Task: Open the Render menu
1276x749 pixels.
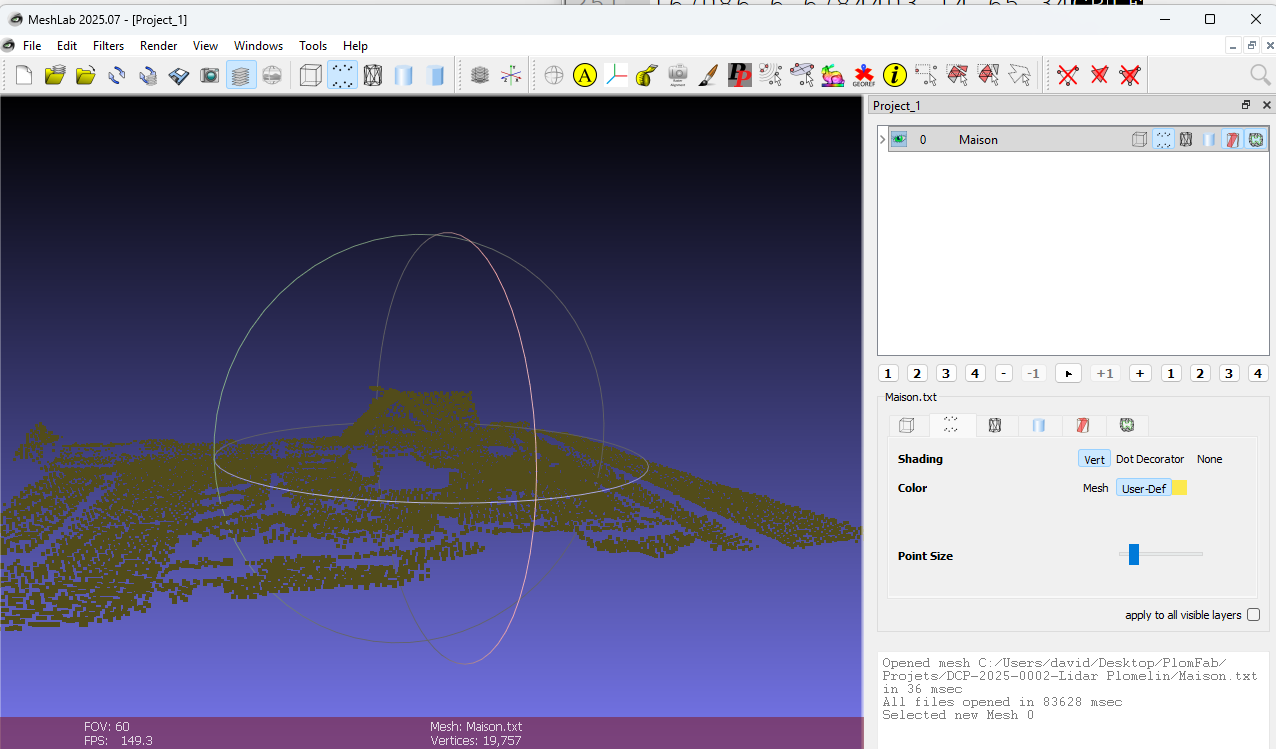Action: coord(158,46)
